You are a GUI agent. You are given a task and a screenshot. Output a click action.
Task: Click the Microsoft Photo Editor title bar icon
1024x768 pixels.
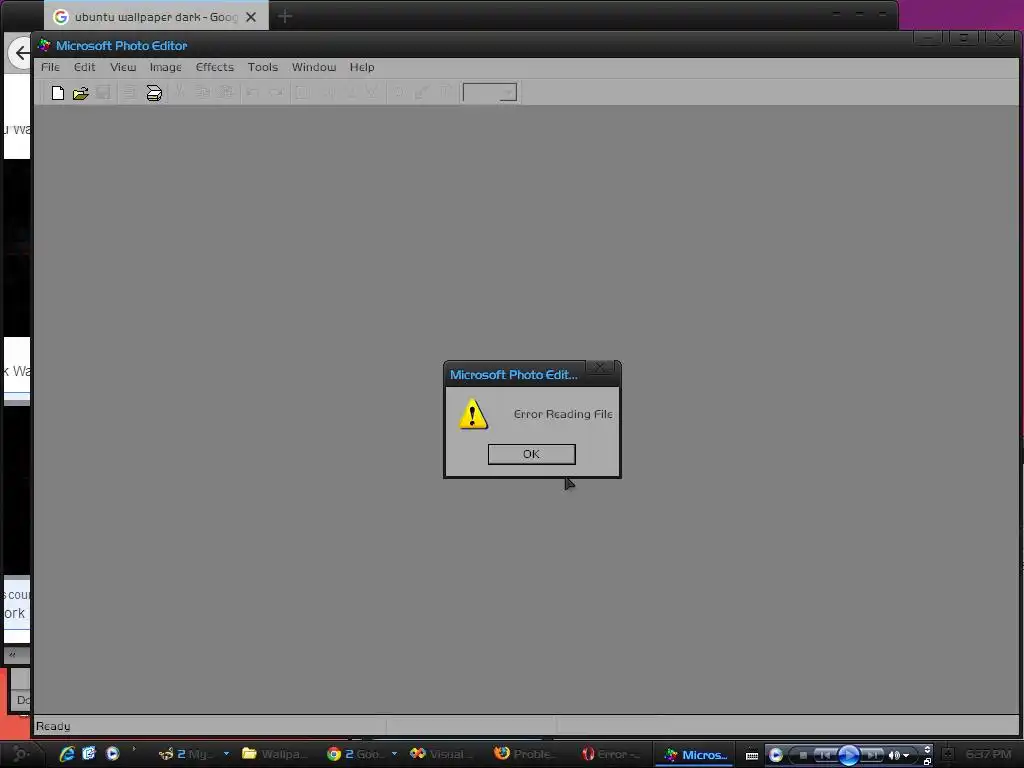pos(44,45)
